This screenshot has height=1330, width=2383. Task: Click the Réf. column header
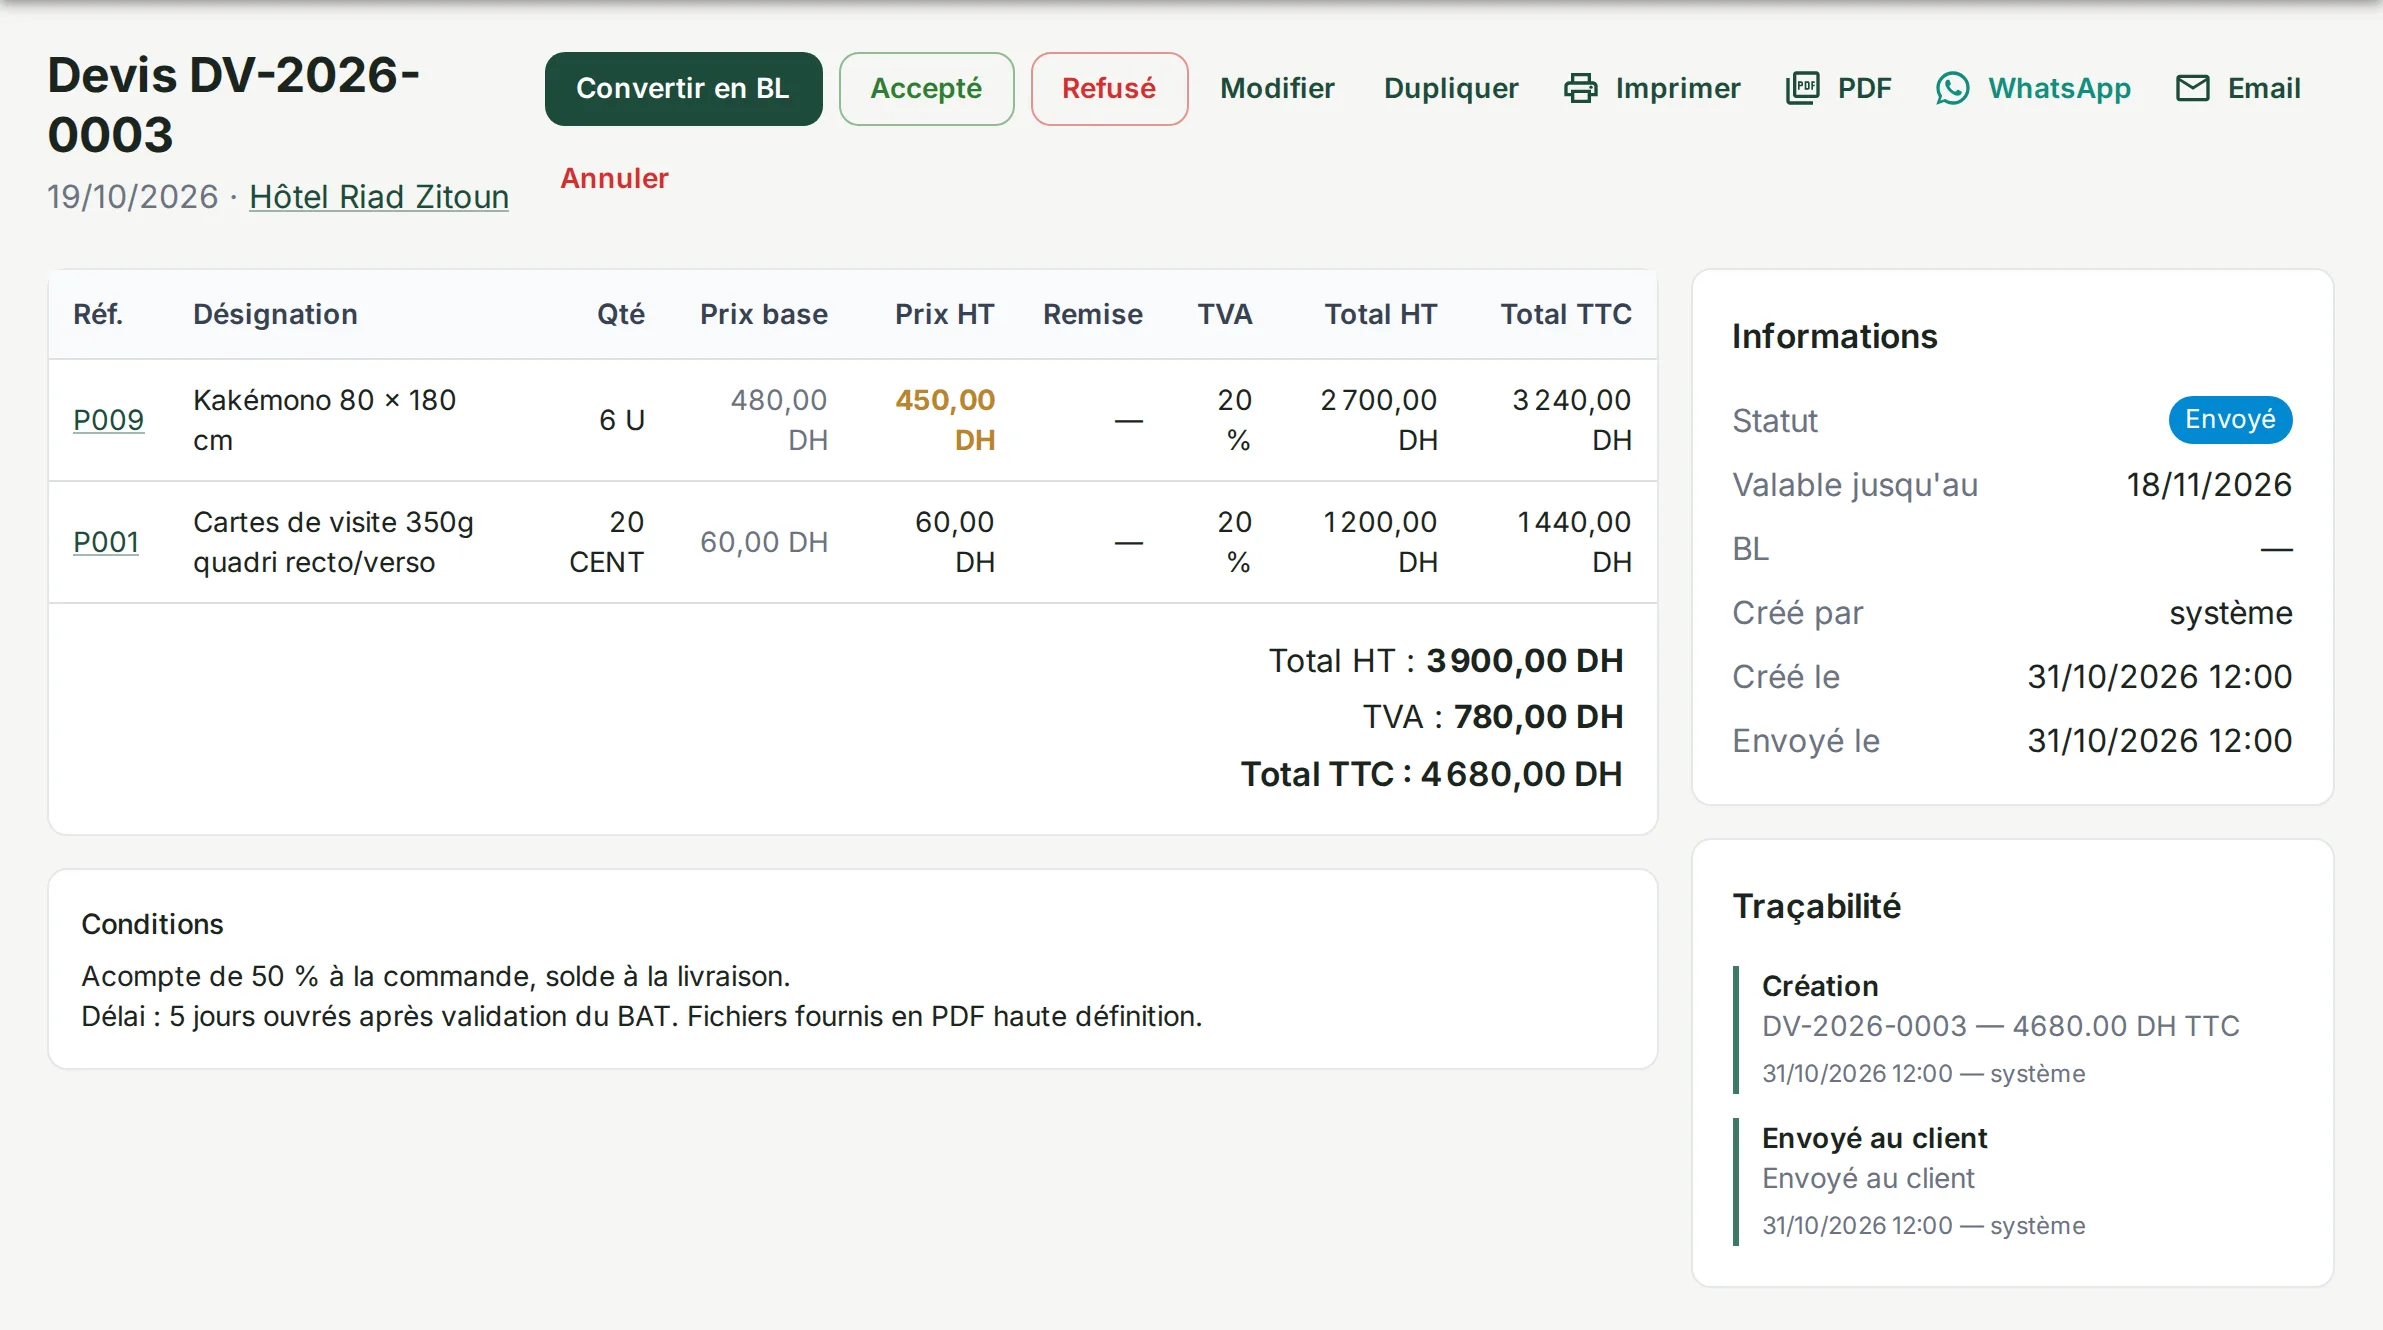click(x=98, y=314)
